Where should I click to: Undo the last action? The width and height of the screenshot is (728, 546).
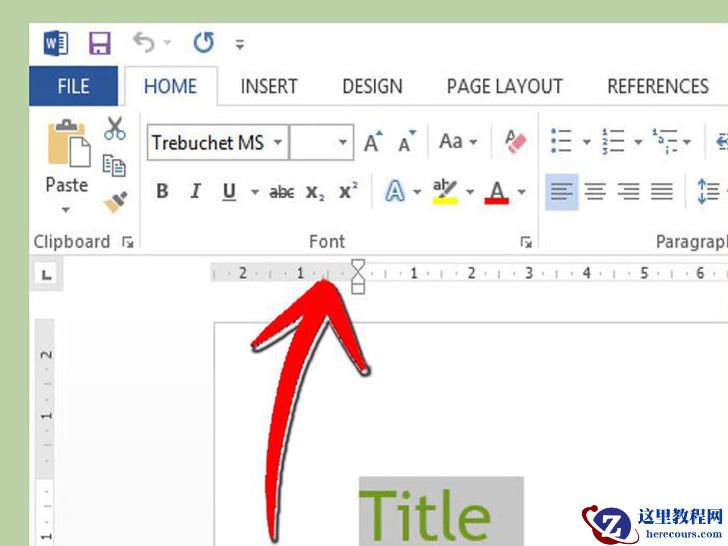143,42
